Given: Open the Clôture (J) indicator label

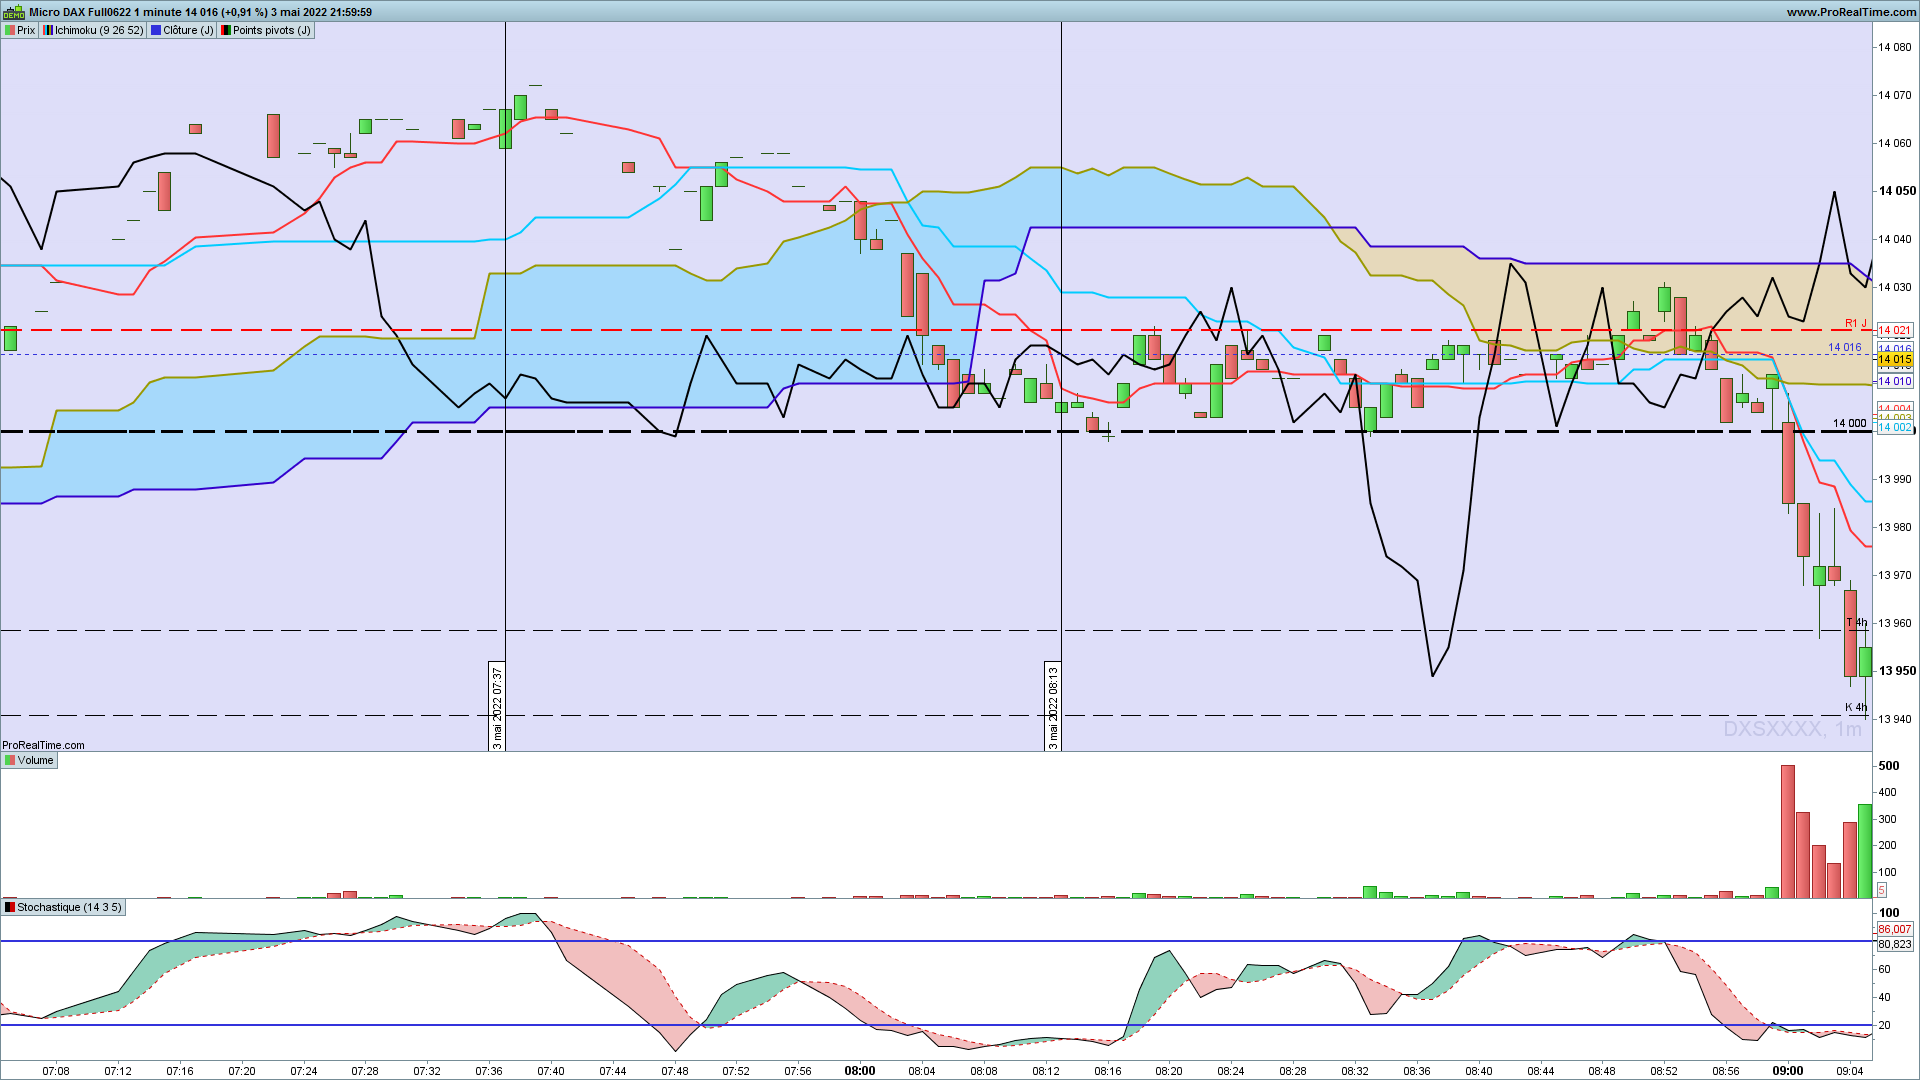Looking at the screenshot, I should click(182, 30).
